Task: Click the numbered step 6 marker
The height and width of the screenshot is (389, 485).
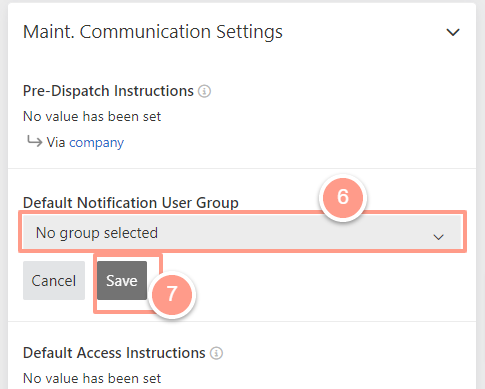Action: coord(343,197)
